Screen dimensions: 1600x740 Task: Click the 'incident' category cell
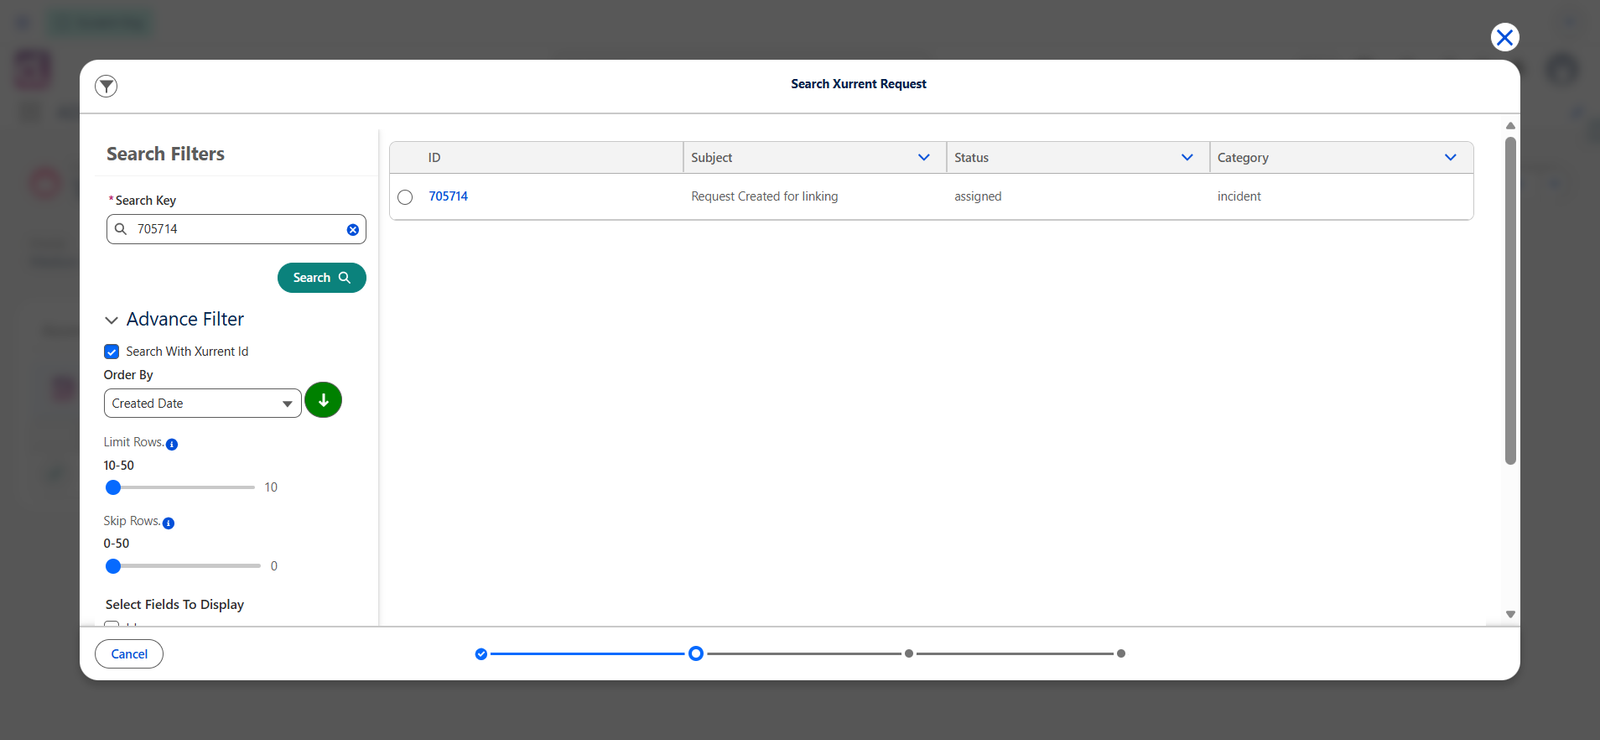pyautogui.click(x=1239, y=197)
